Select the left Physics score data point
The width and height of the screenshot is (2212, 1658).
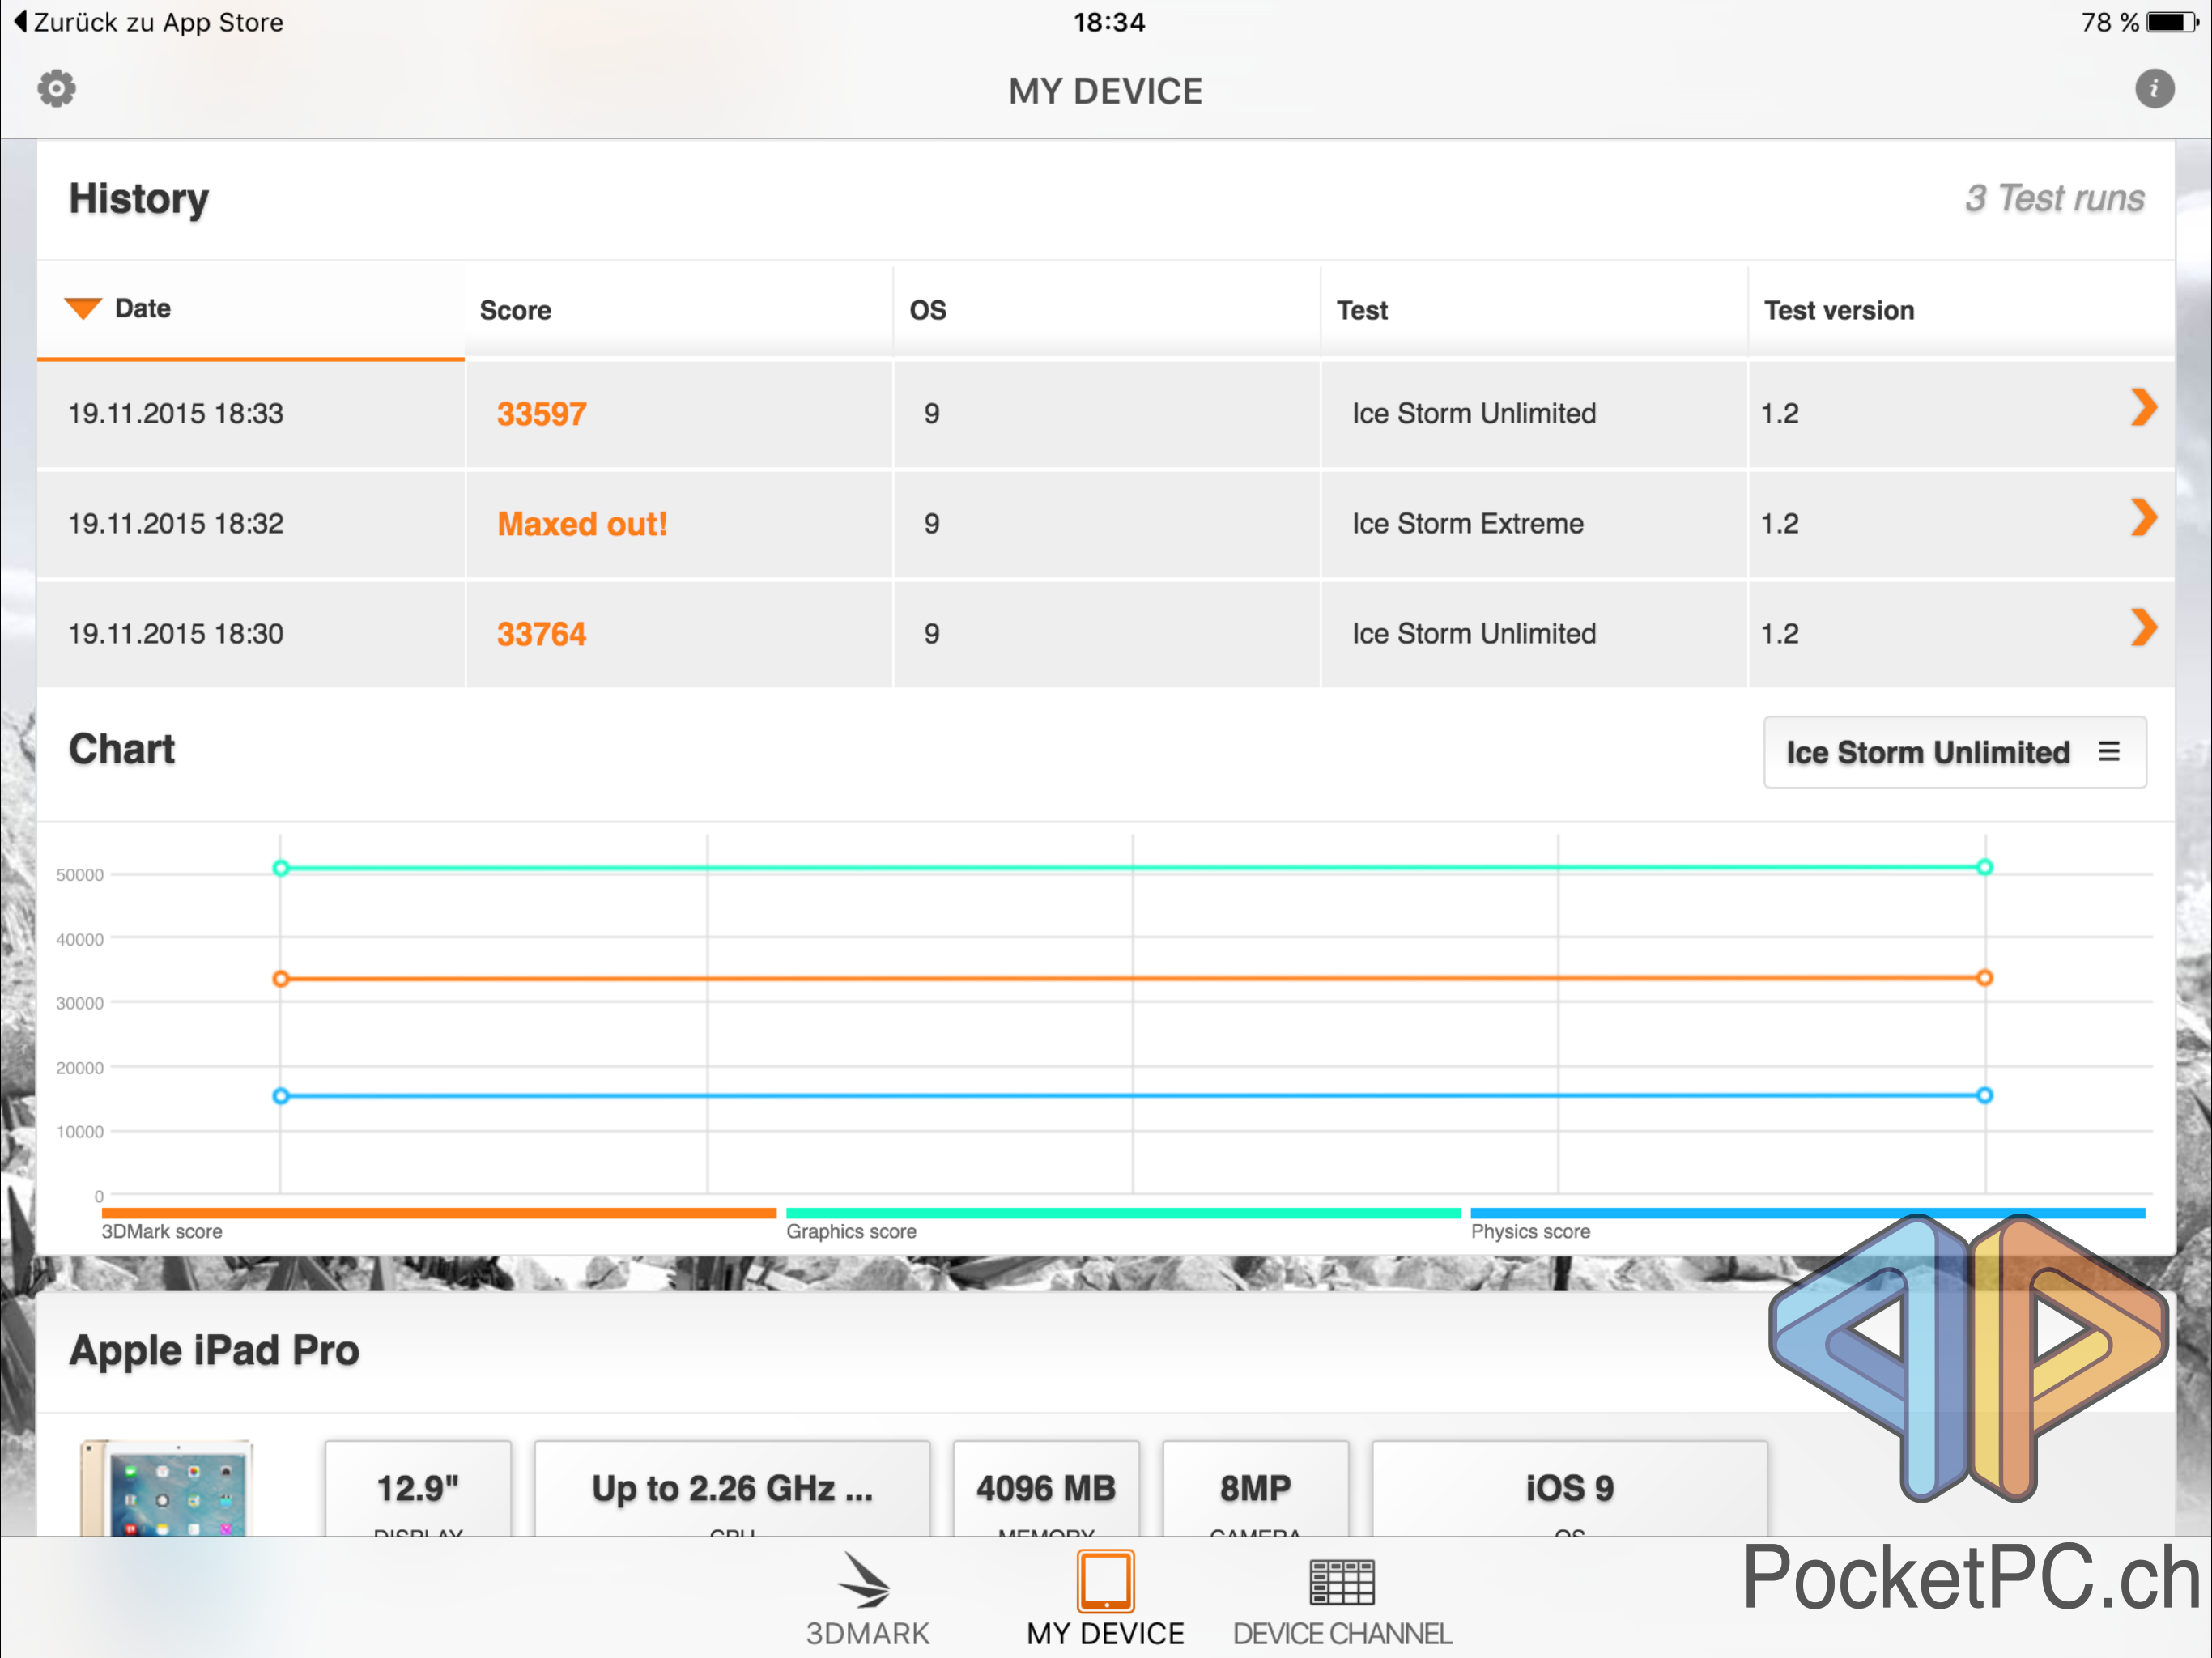coord(281,1096)
